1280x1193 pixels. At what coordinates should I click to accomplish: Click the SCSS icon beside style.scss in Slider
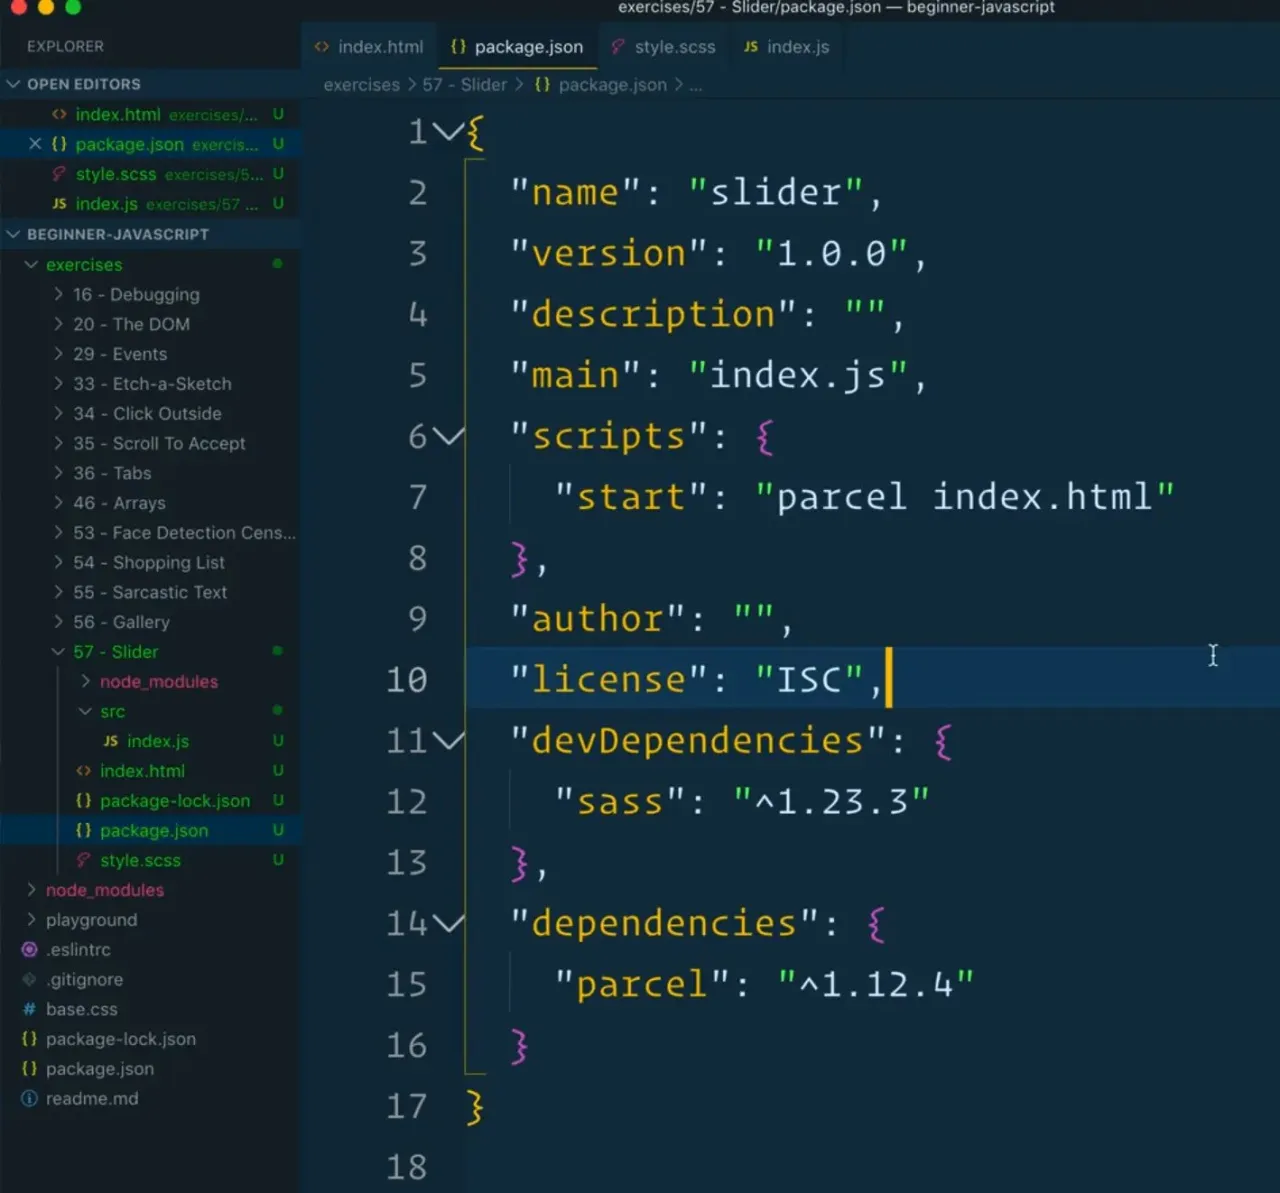[84, 860]
